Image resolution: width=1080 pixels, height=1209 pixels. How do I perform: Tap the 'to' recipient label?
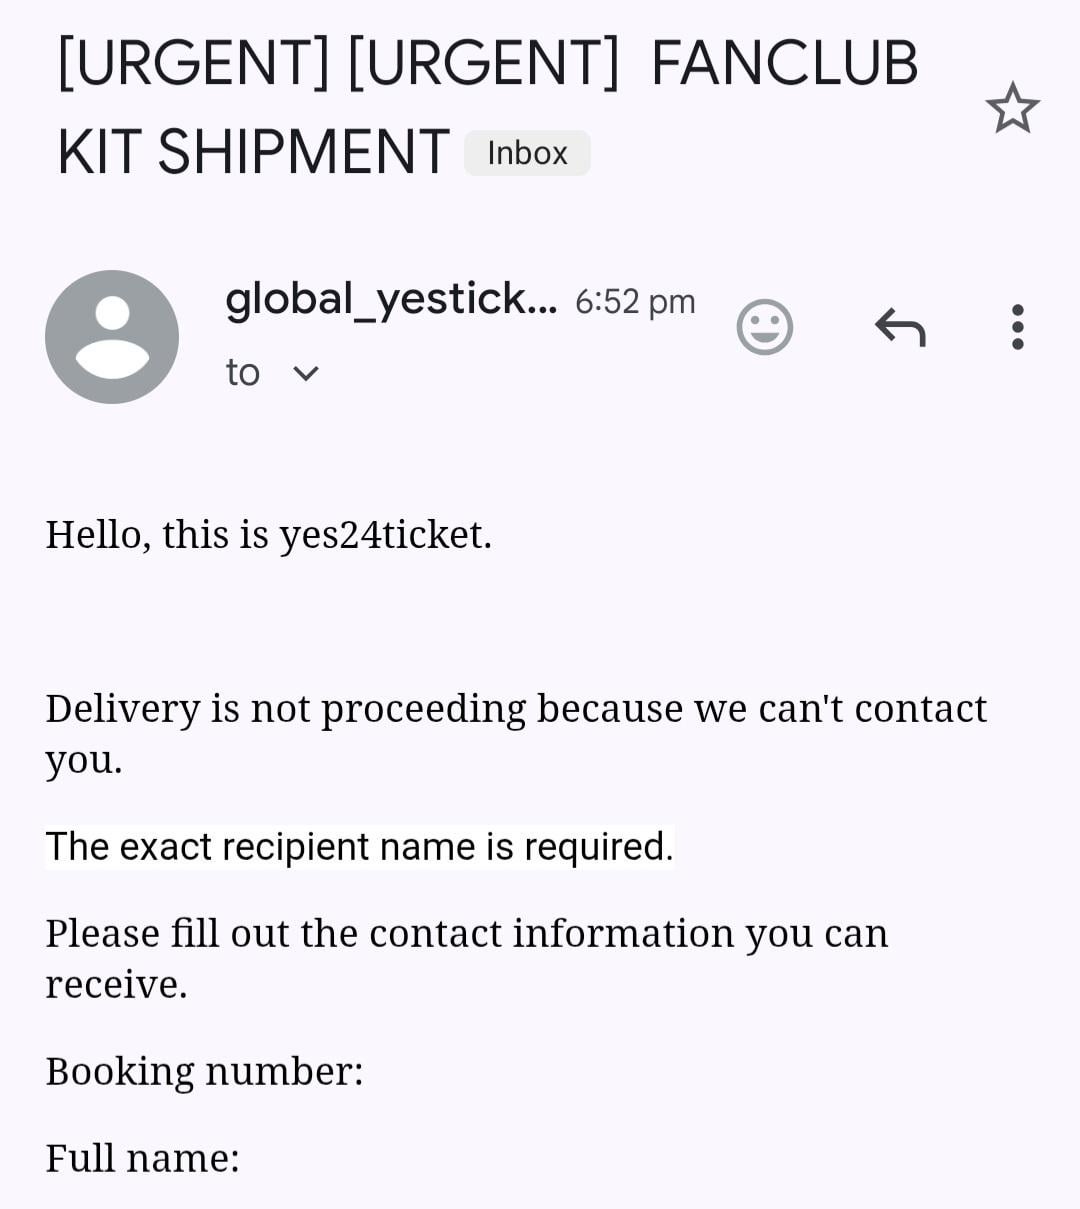tap(242, 373)
